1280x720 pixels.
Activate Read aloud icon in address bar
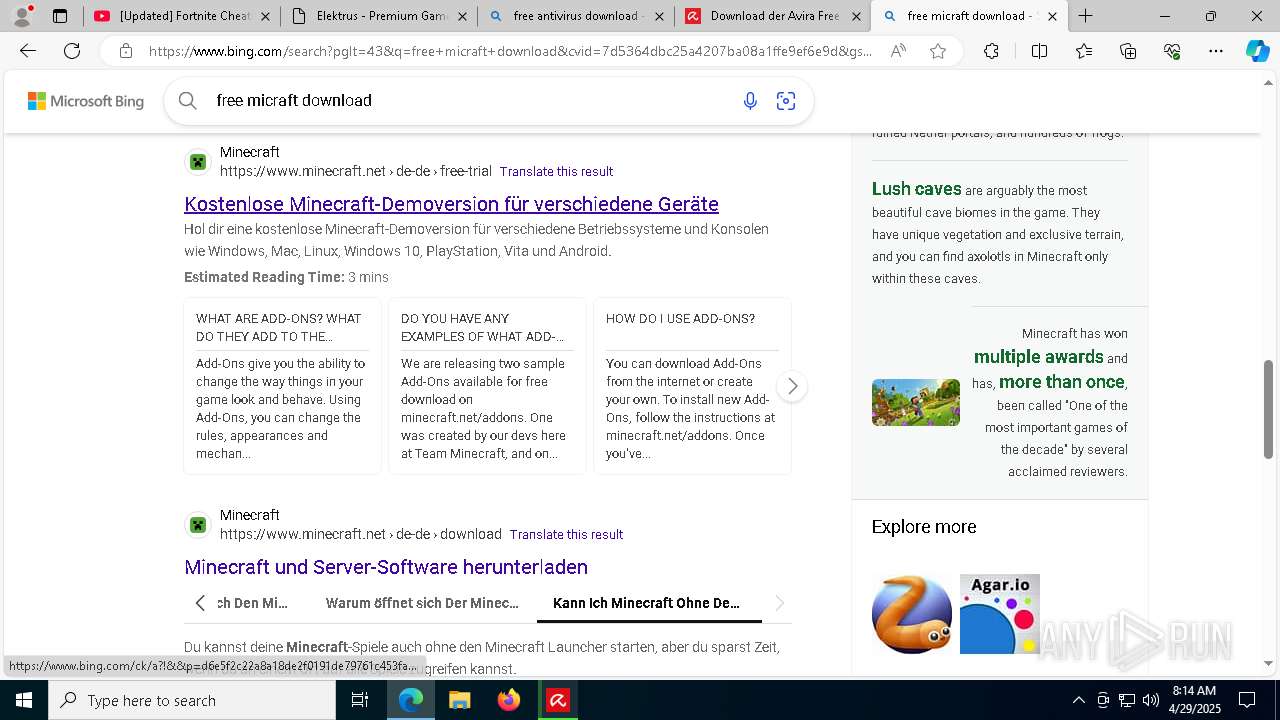898,51
